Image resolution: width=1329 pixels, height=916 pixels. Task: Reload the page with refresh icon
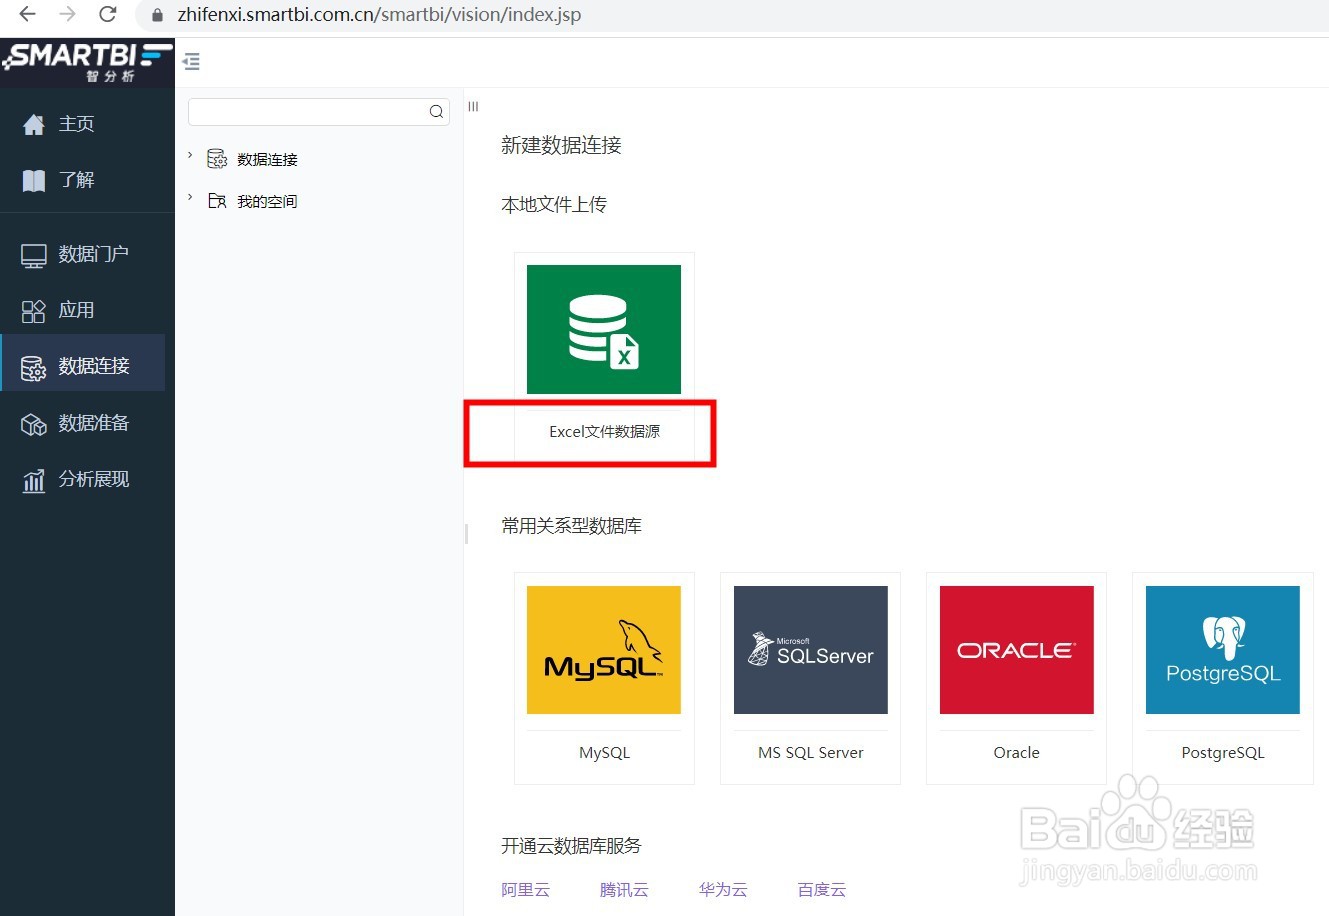107,14
